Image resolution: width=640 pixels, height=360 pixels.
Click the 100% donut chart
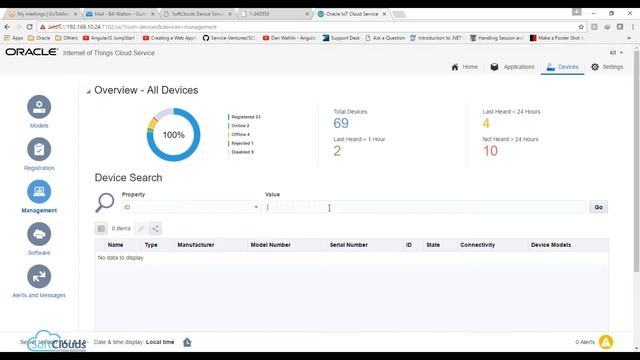[173, 135]
